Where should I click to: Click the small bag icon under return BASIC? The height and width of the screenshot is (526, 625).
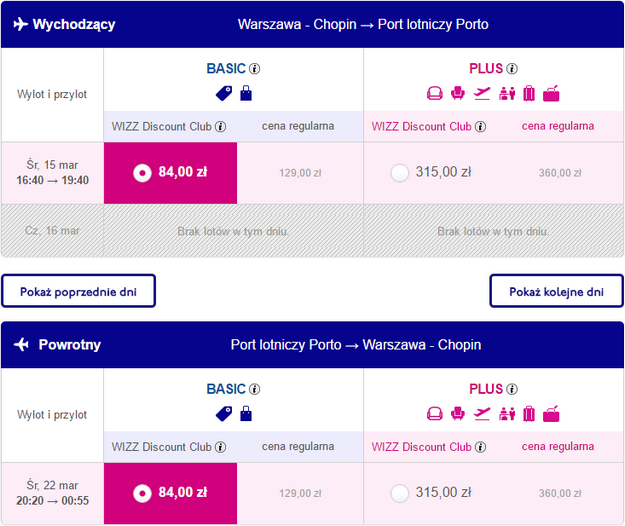coord(246,413)
